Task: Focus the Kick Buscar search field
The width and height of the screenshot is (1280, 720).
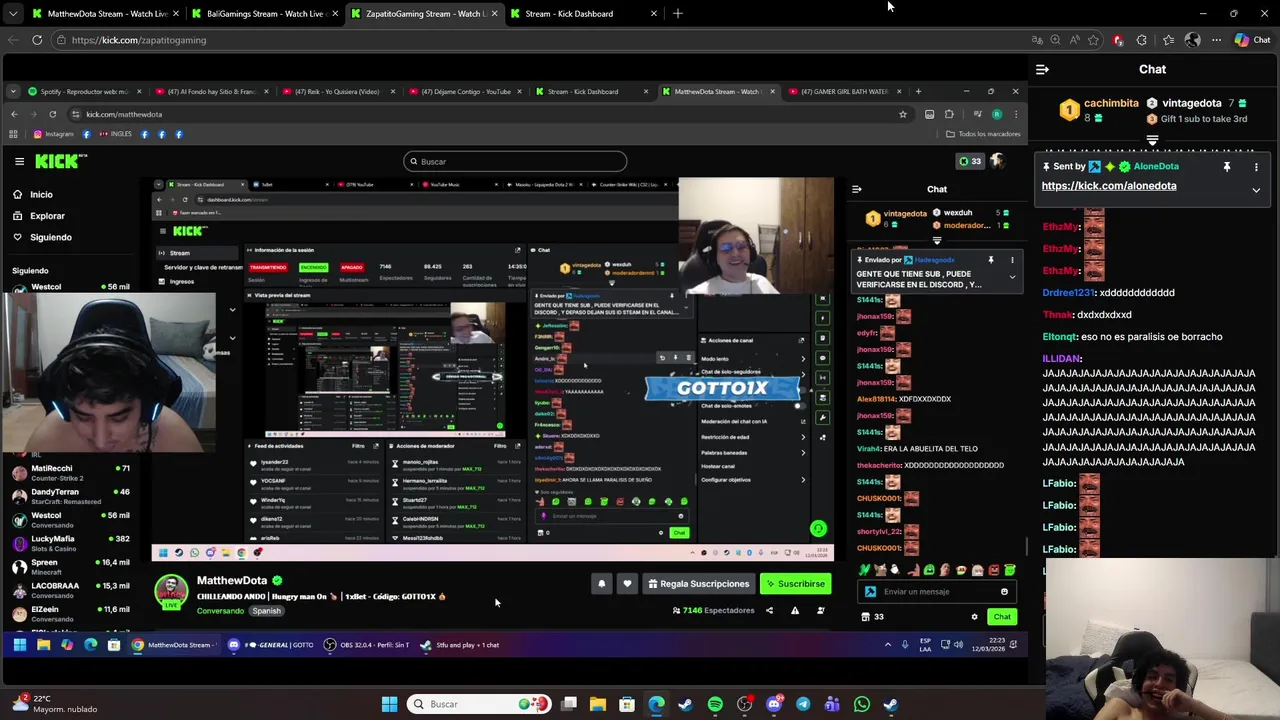Action: pos(515,161)
